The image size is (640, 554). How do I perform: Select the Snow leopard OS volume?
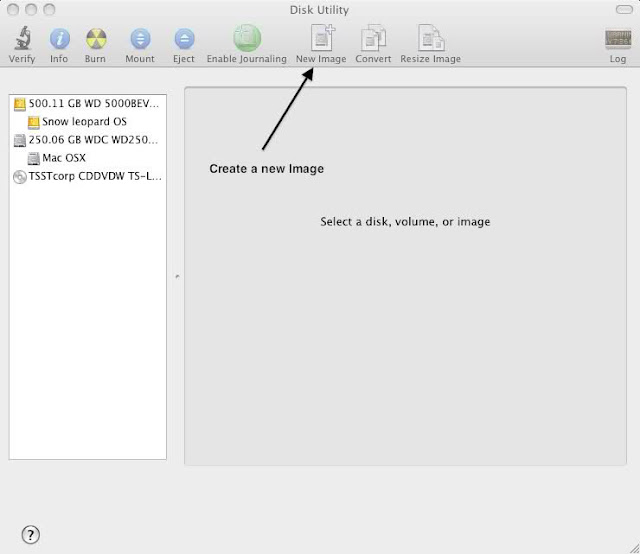pyautogui.click(x=88, y=122)
